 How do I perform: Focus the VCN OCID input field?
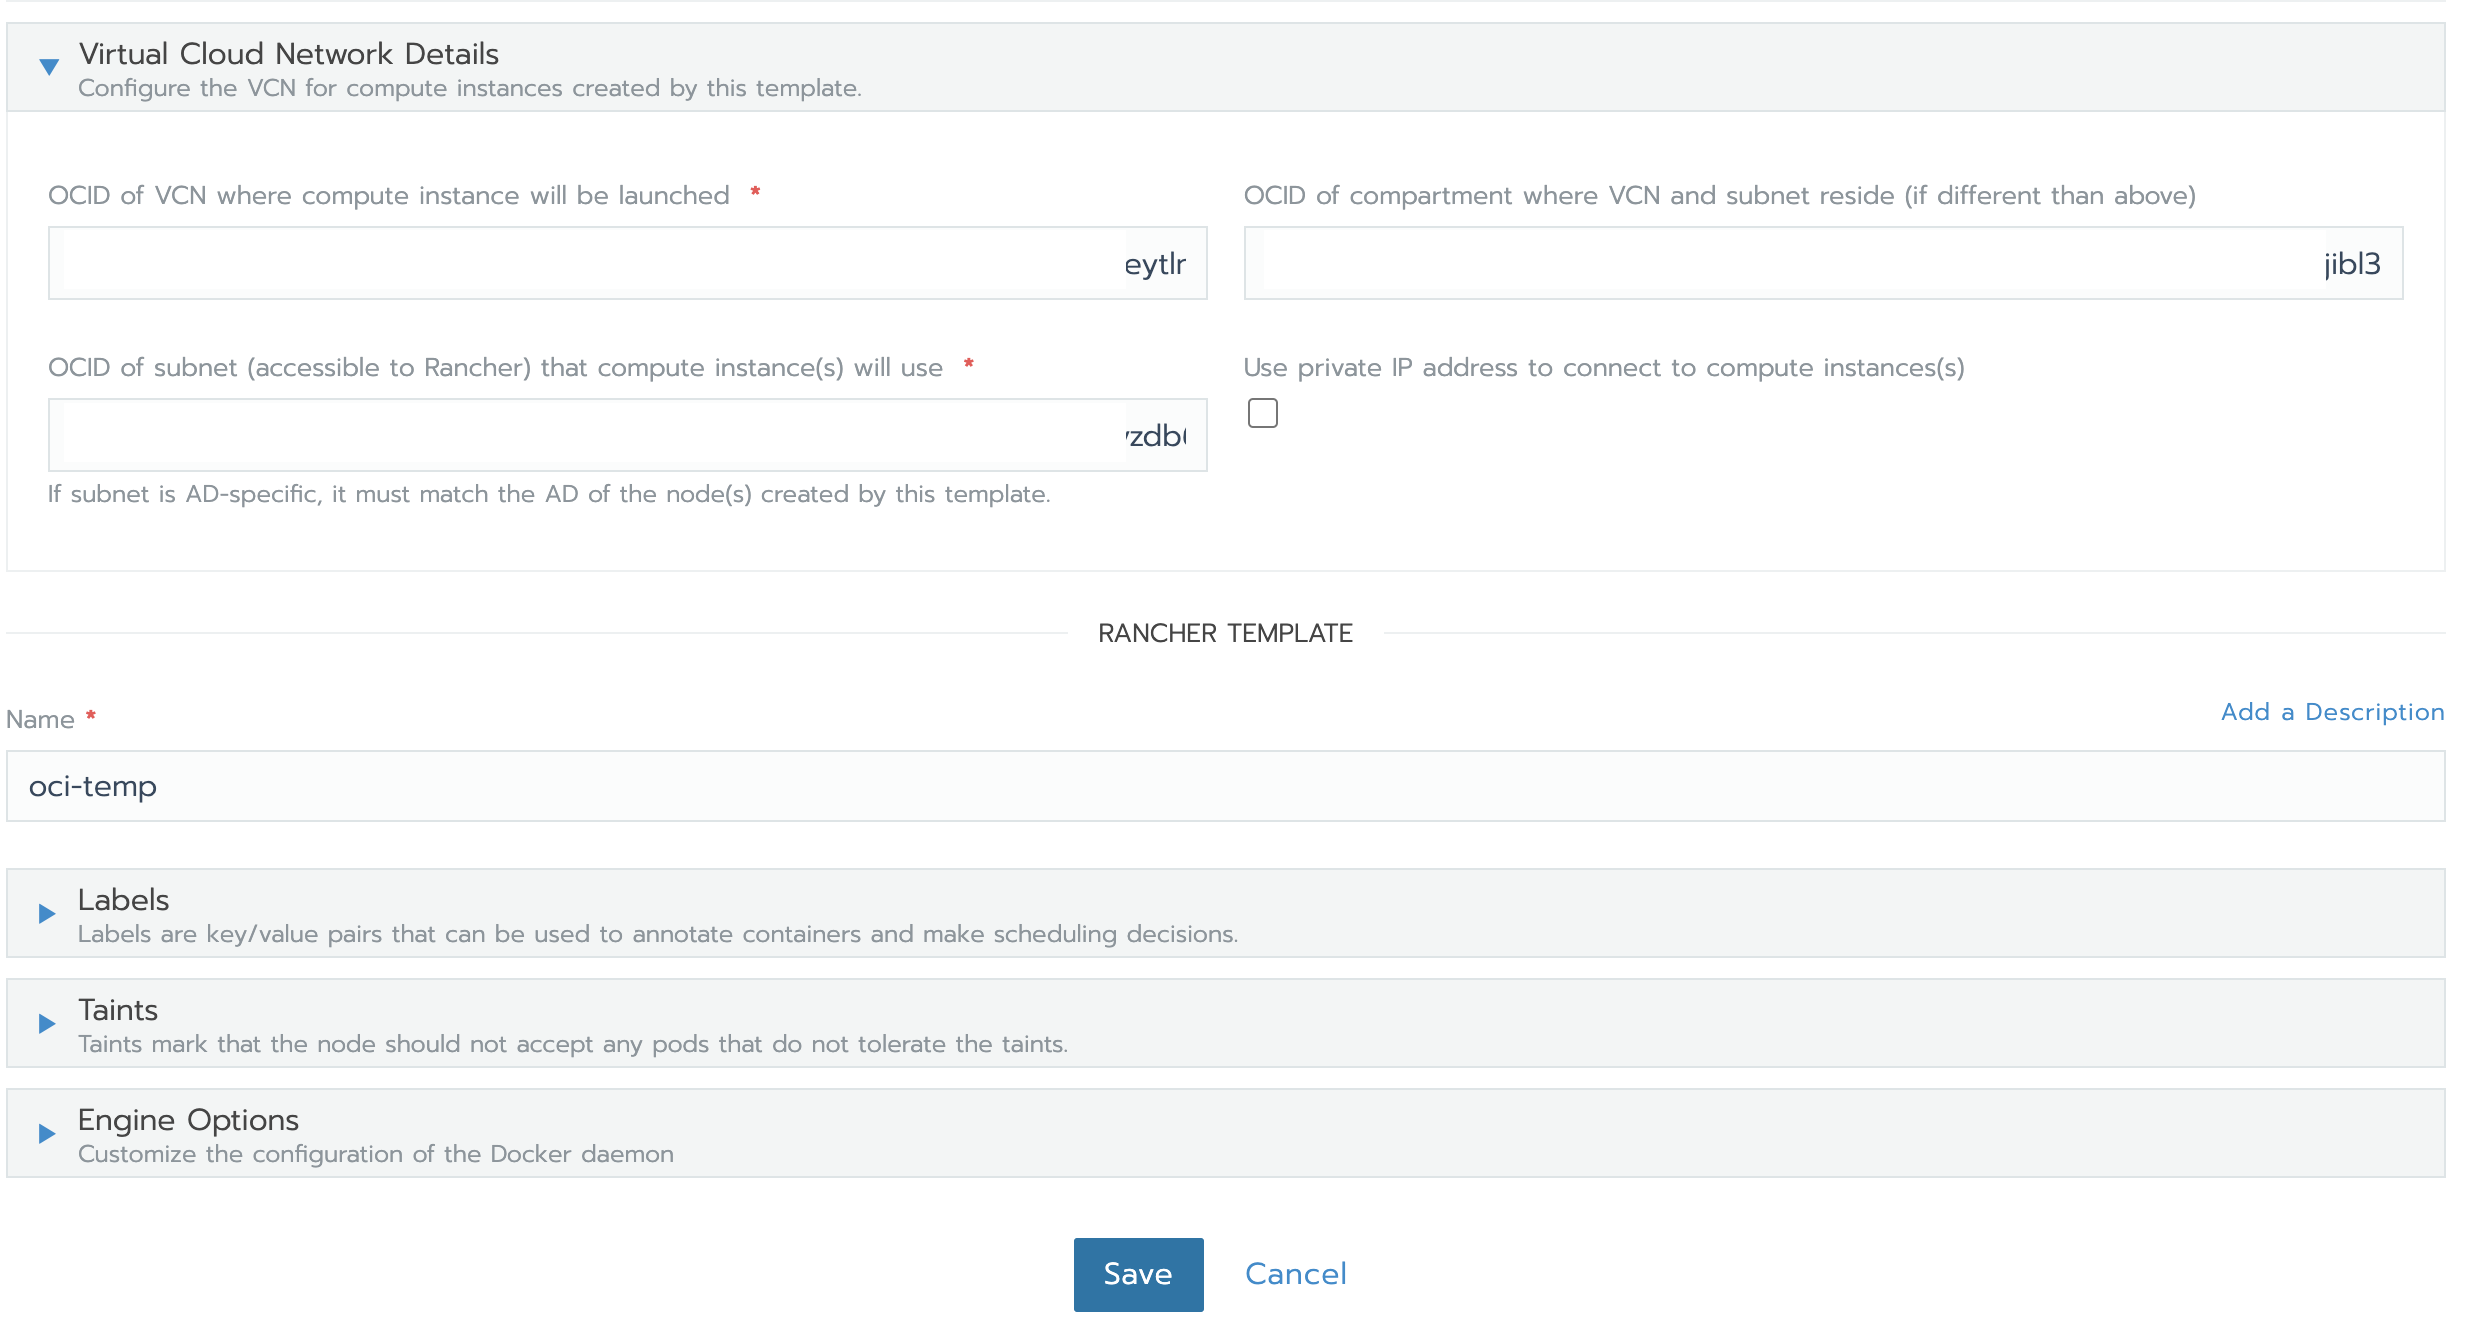tap(627, 262)
